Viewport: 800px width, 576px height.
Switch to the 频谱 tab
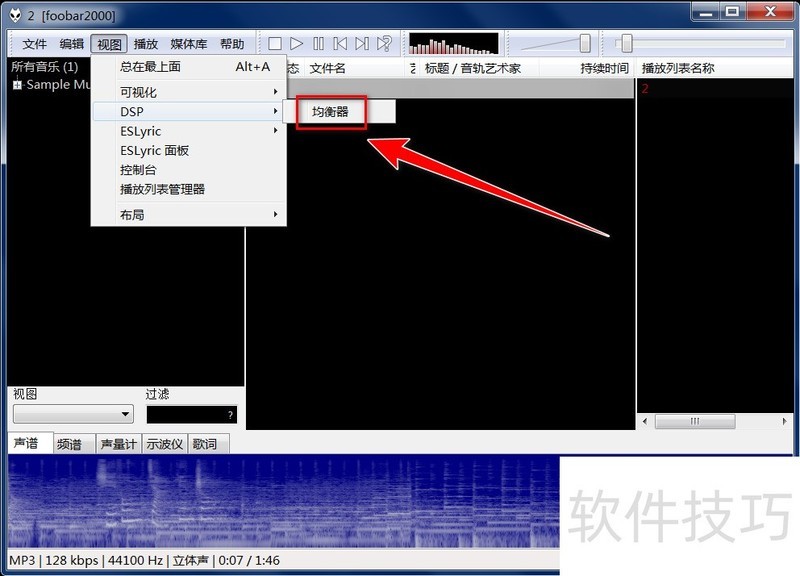pyautogui.click(x=70, y=443)
